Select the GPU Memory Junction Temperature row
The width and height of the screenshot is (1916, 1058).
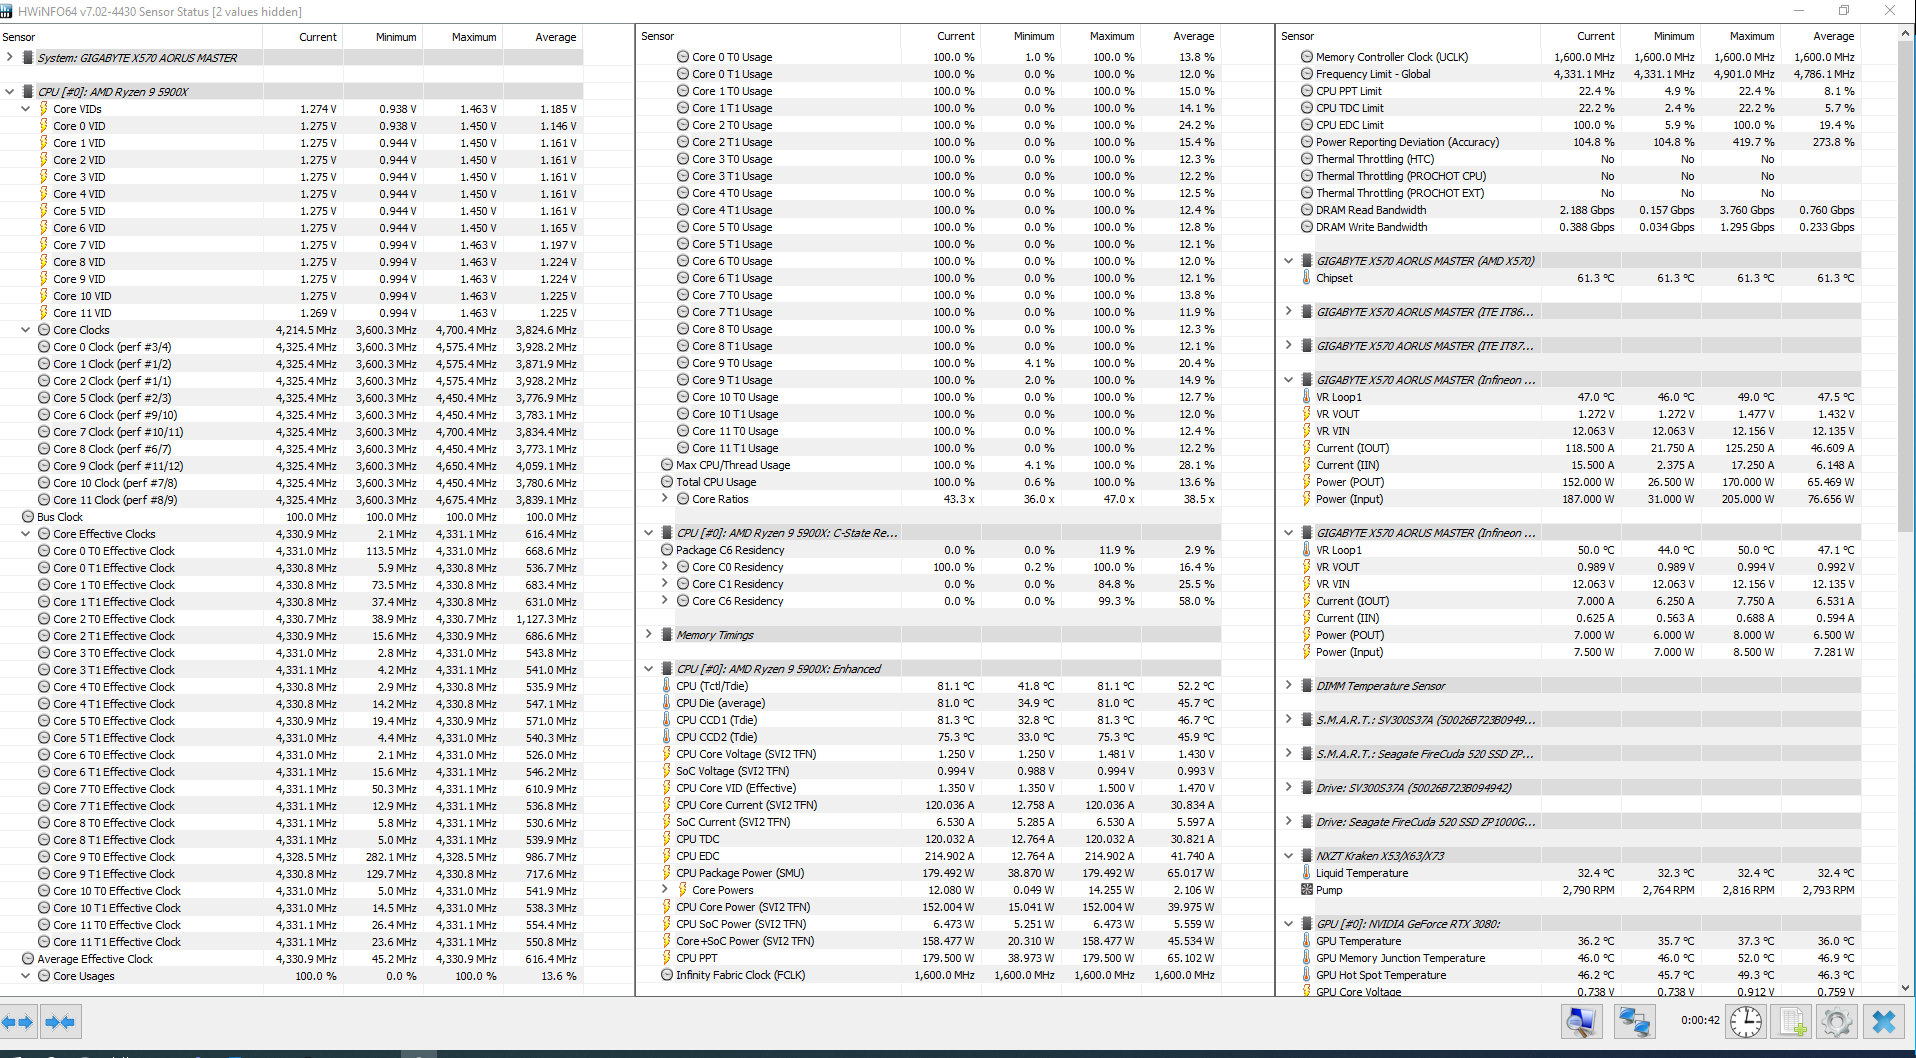[x=1569, y=958]
